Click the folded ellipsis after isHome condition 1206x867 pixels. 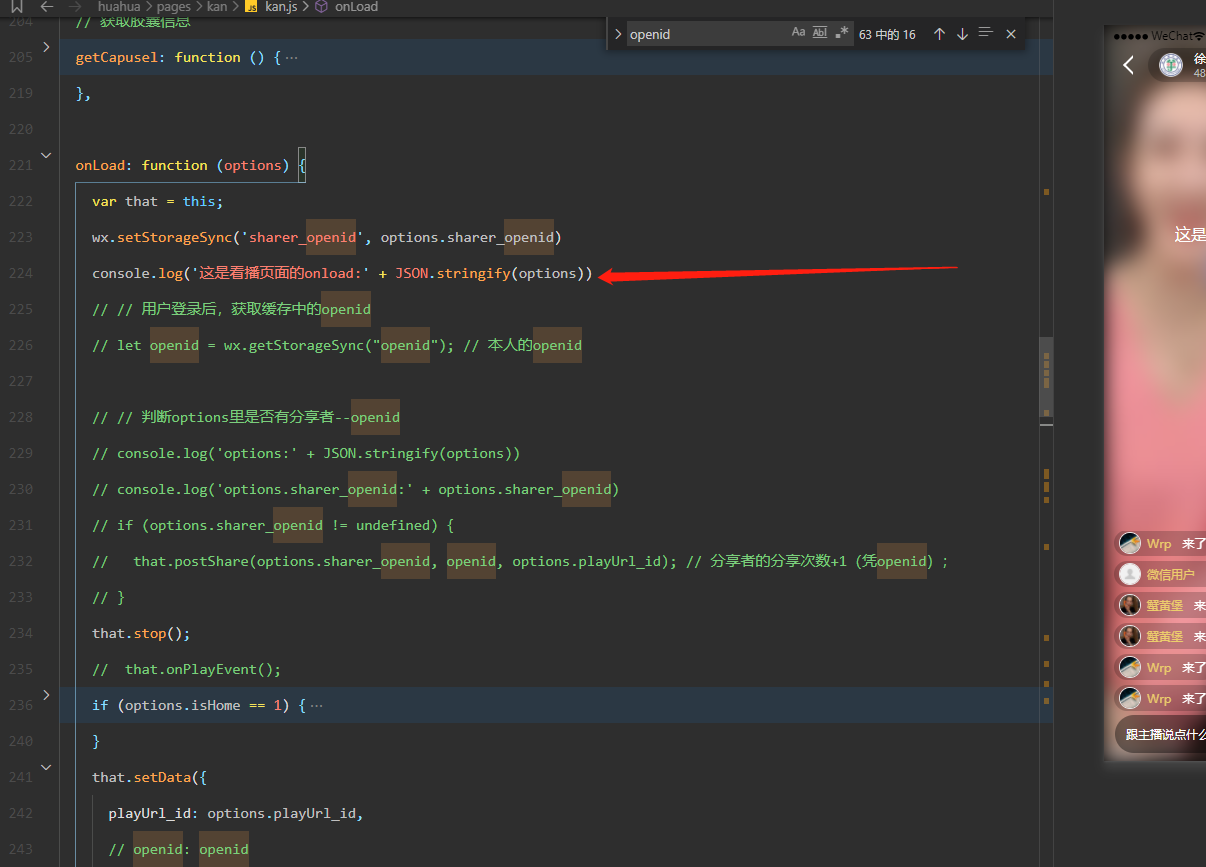point(316,705)
